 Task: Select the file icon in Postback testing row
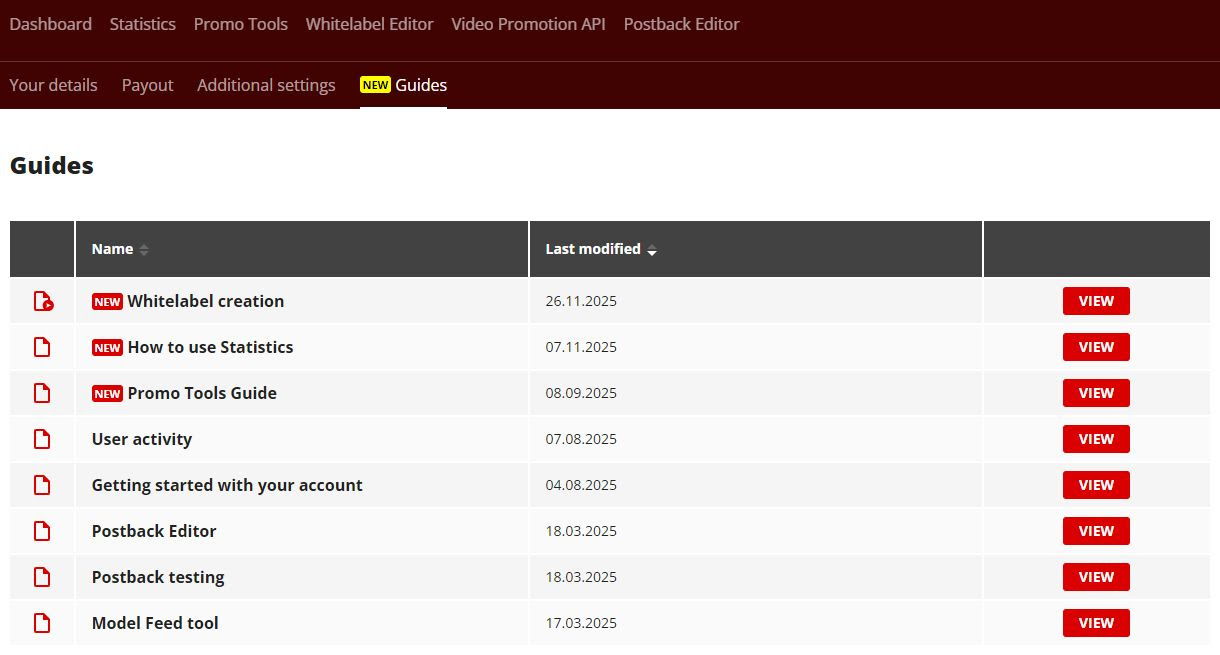pyautogui.click(x=42, y=577)
